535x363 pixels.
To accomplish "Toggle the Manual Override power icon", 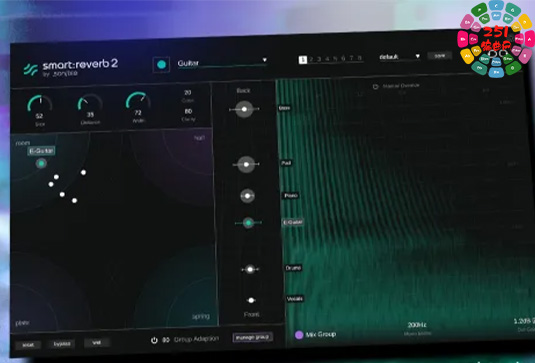I will coord(375,87).
